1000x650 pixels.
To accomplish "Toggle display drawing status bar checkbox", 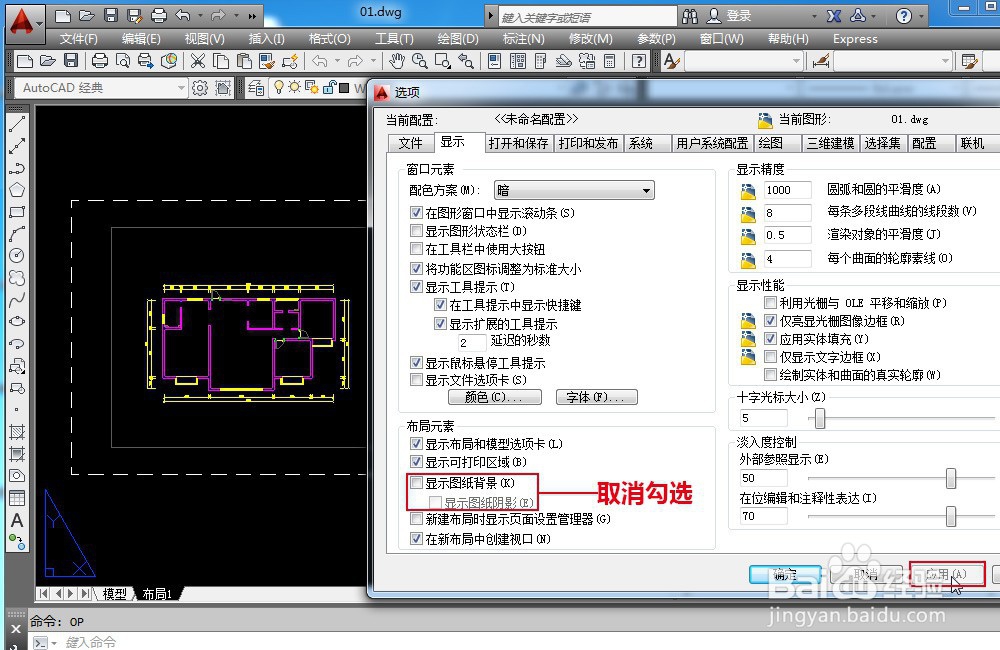I will point(416,230).
